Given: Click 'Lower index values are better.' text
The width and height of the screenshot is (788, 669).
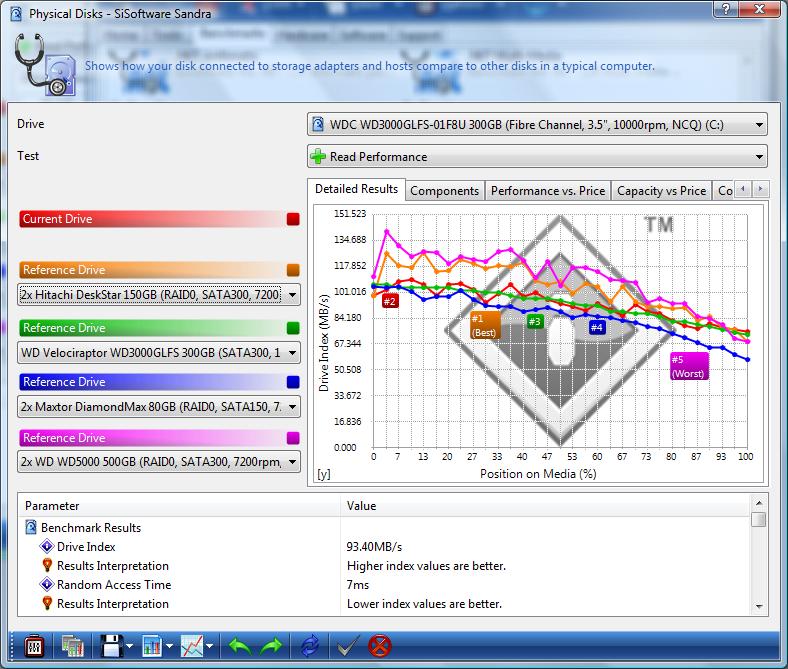Looking at the screenshot, I should [424, 604].
